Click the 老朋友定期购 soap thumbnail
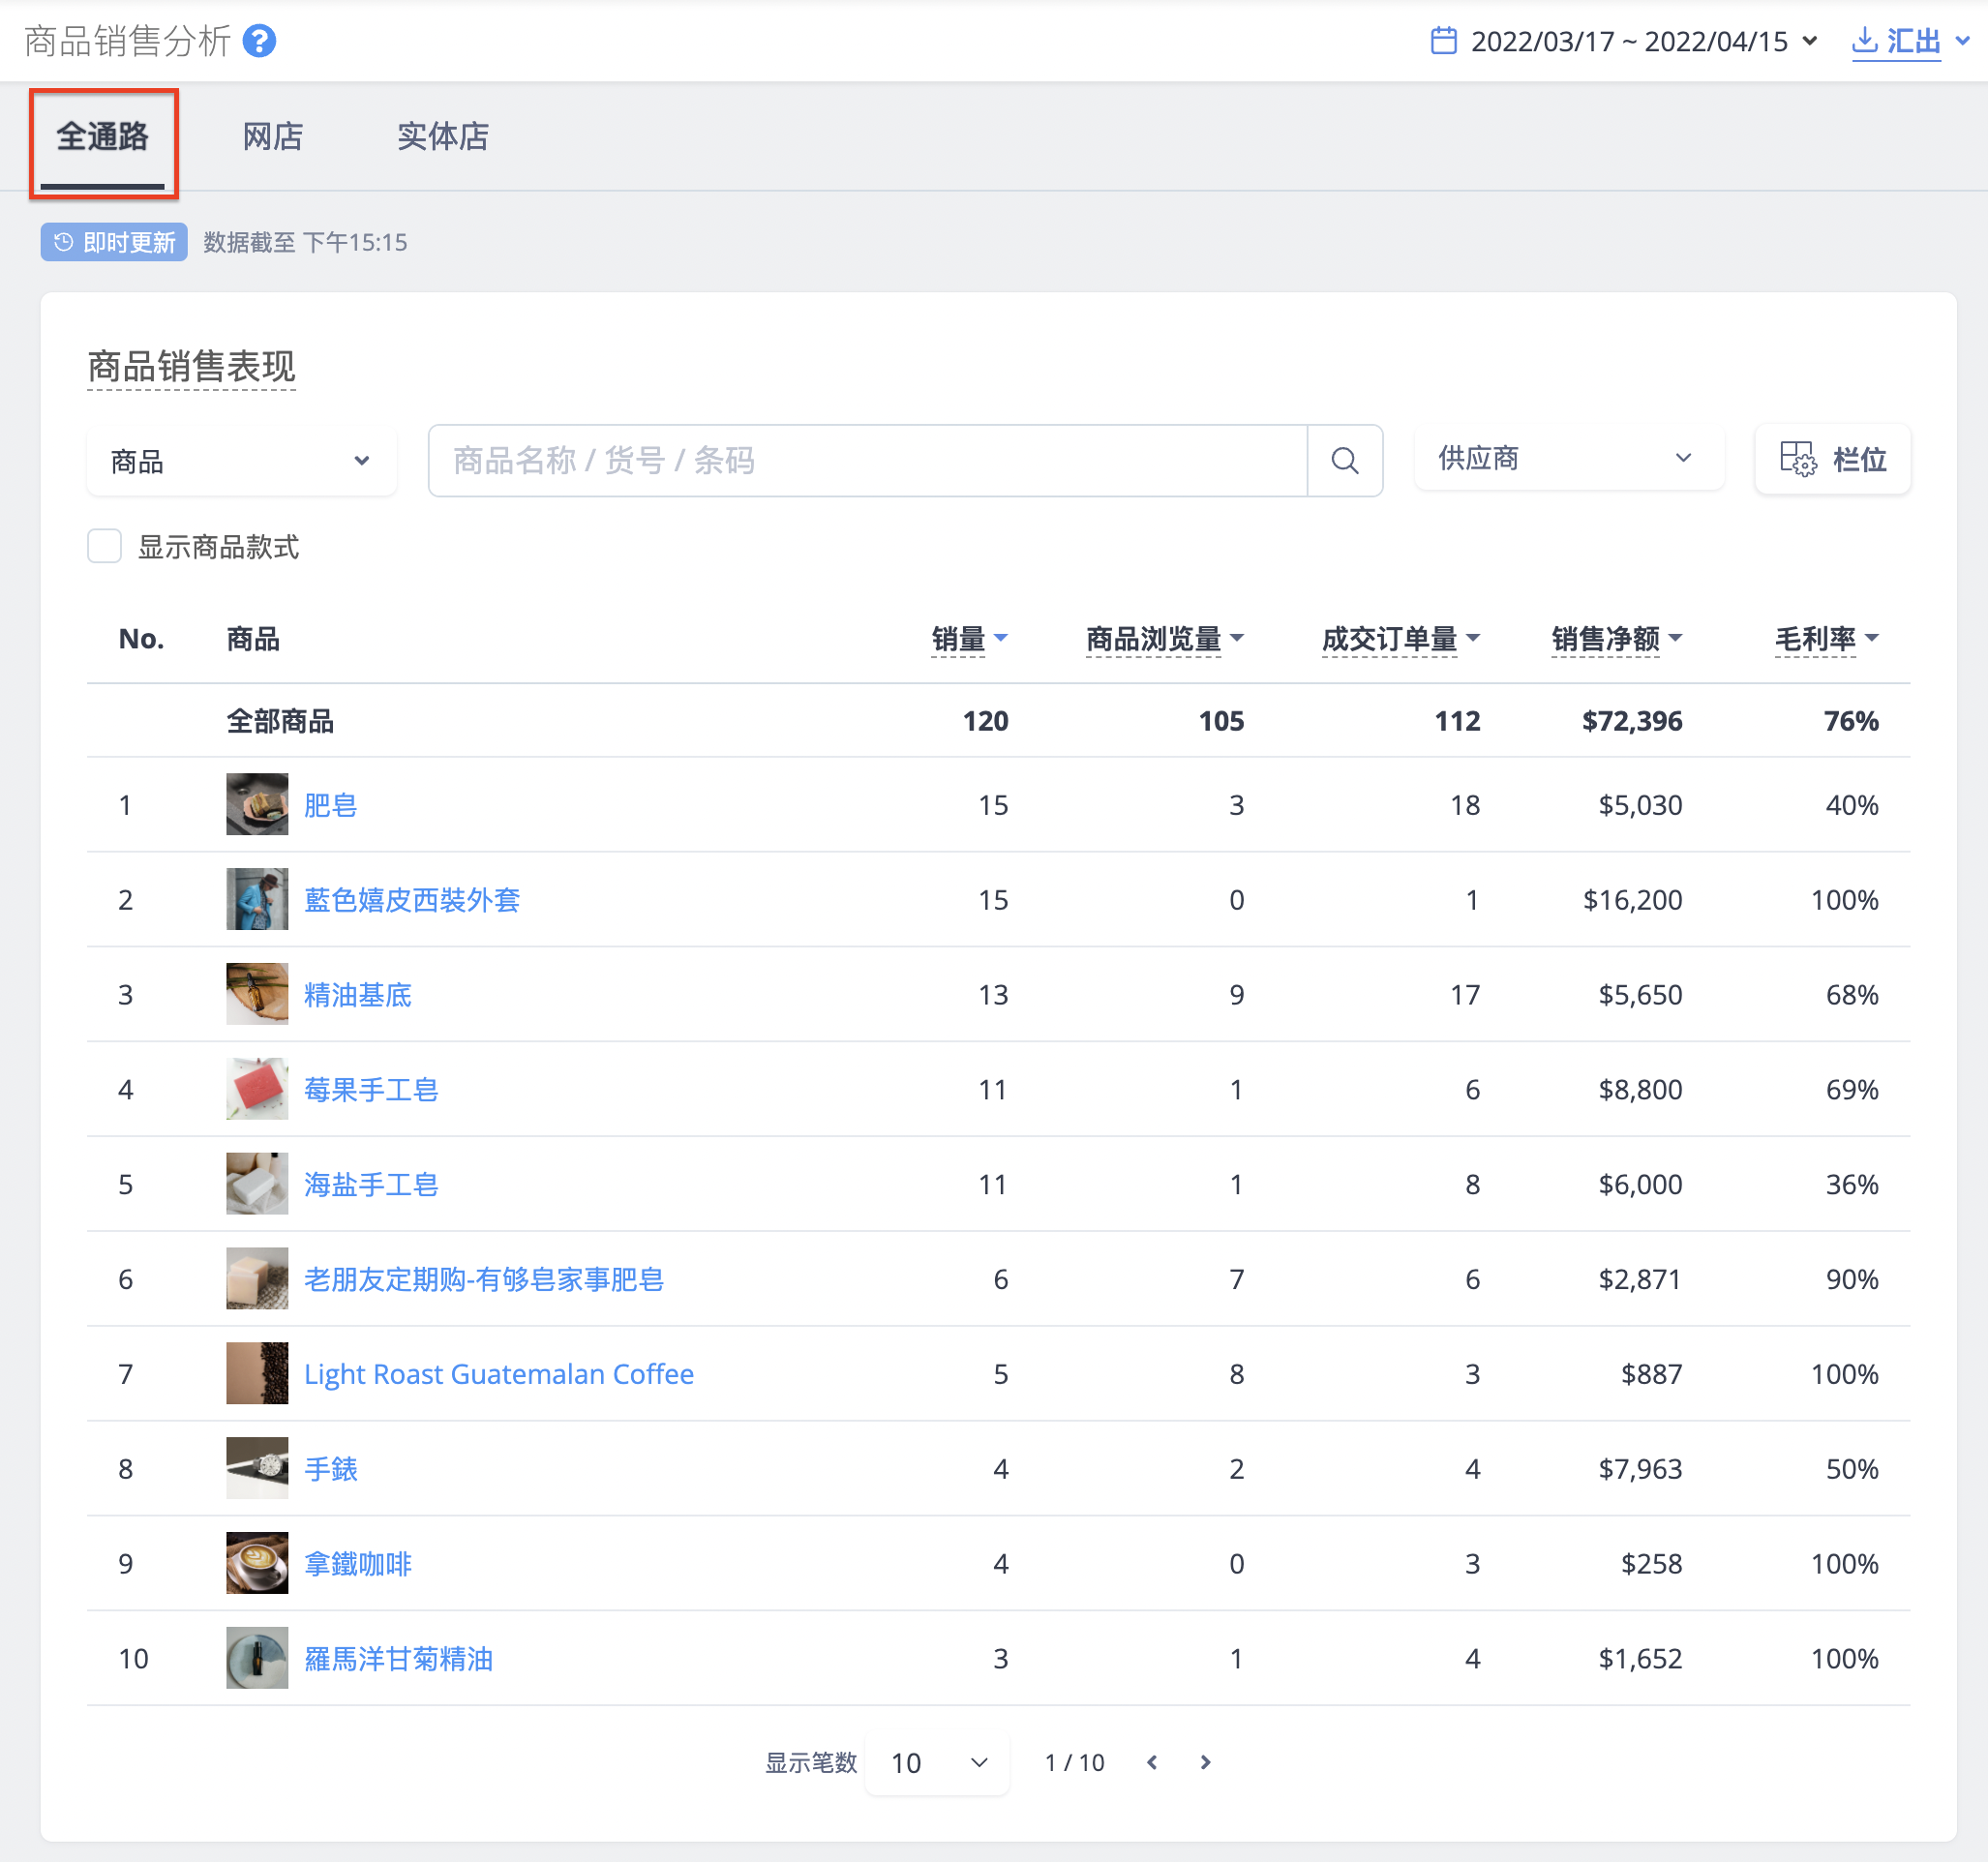 click(257, 1278)
